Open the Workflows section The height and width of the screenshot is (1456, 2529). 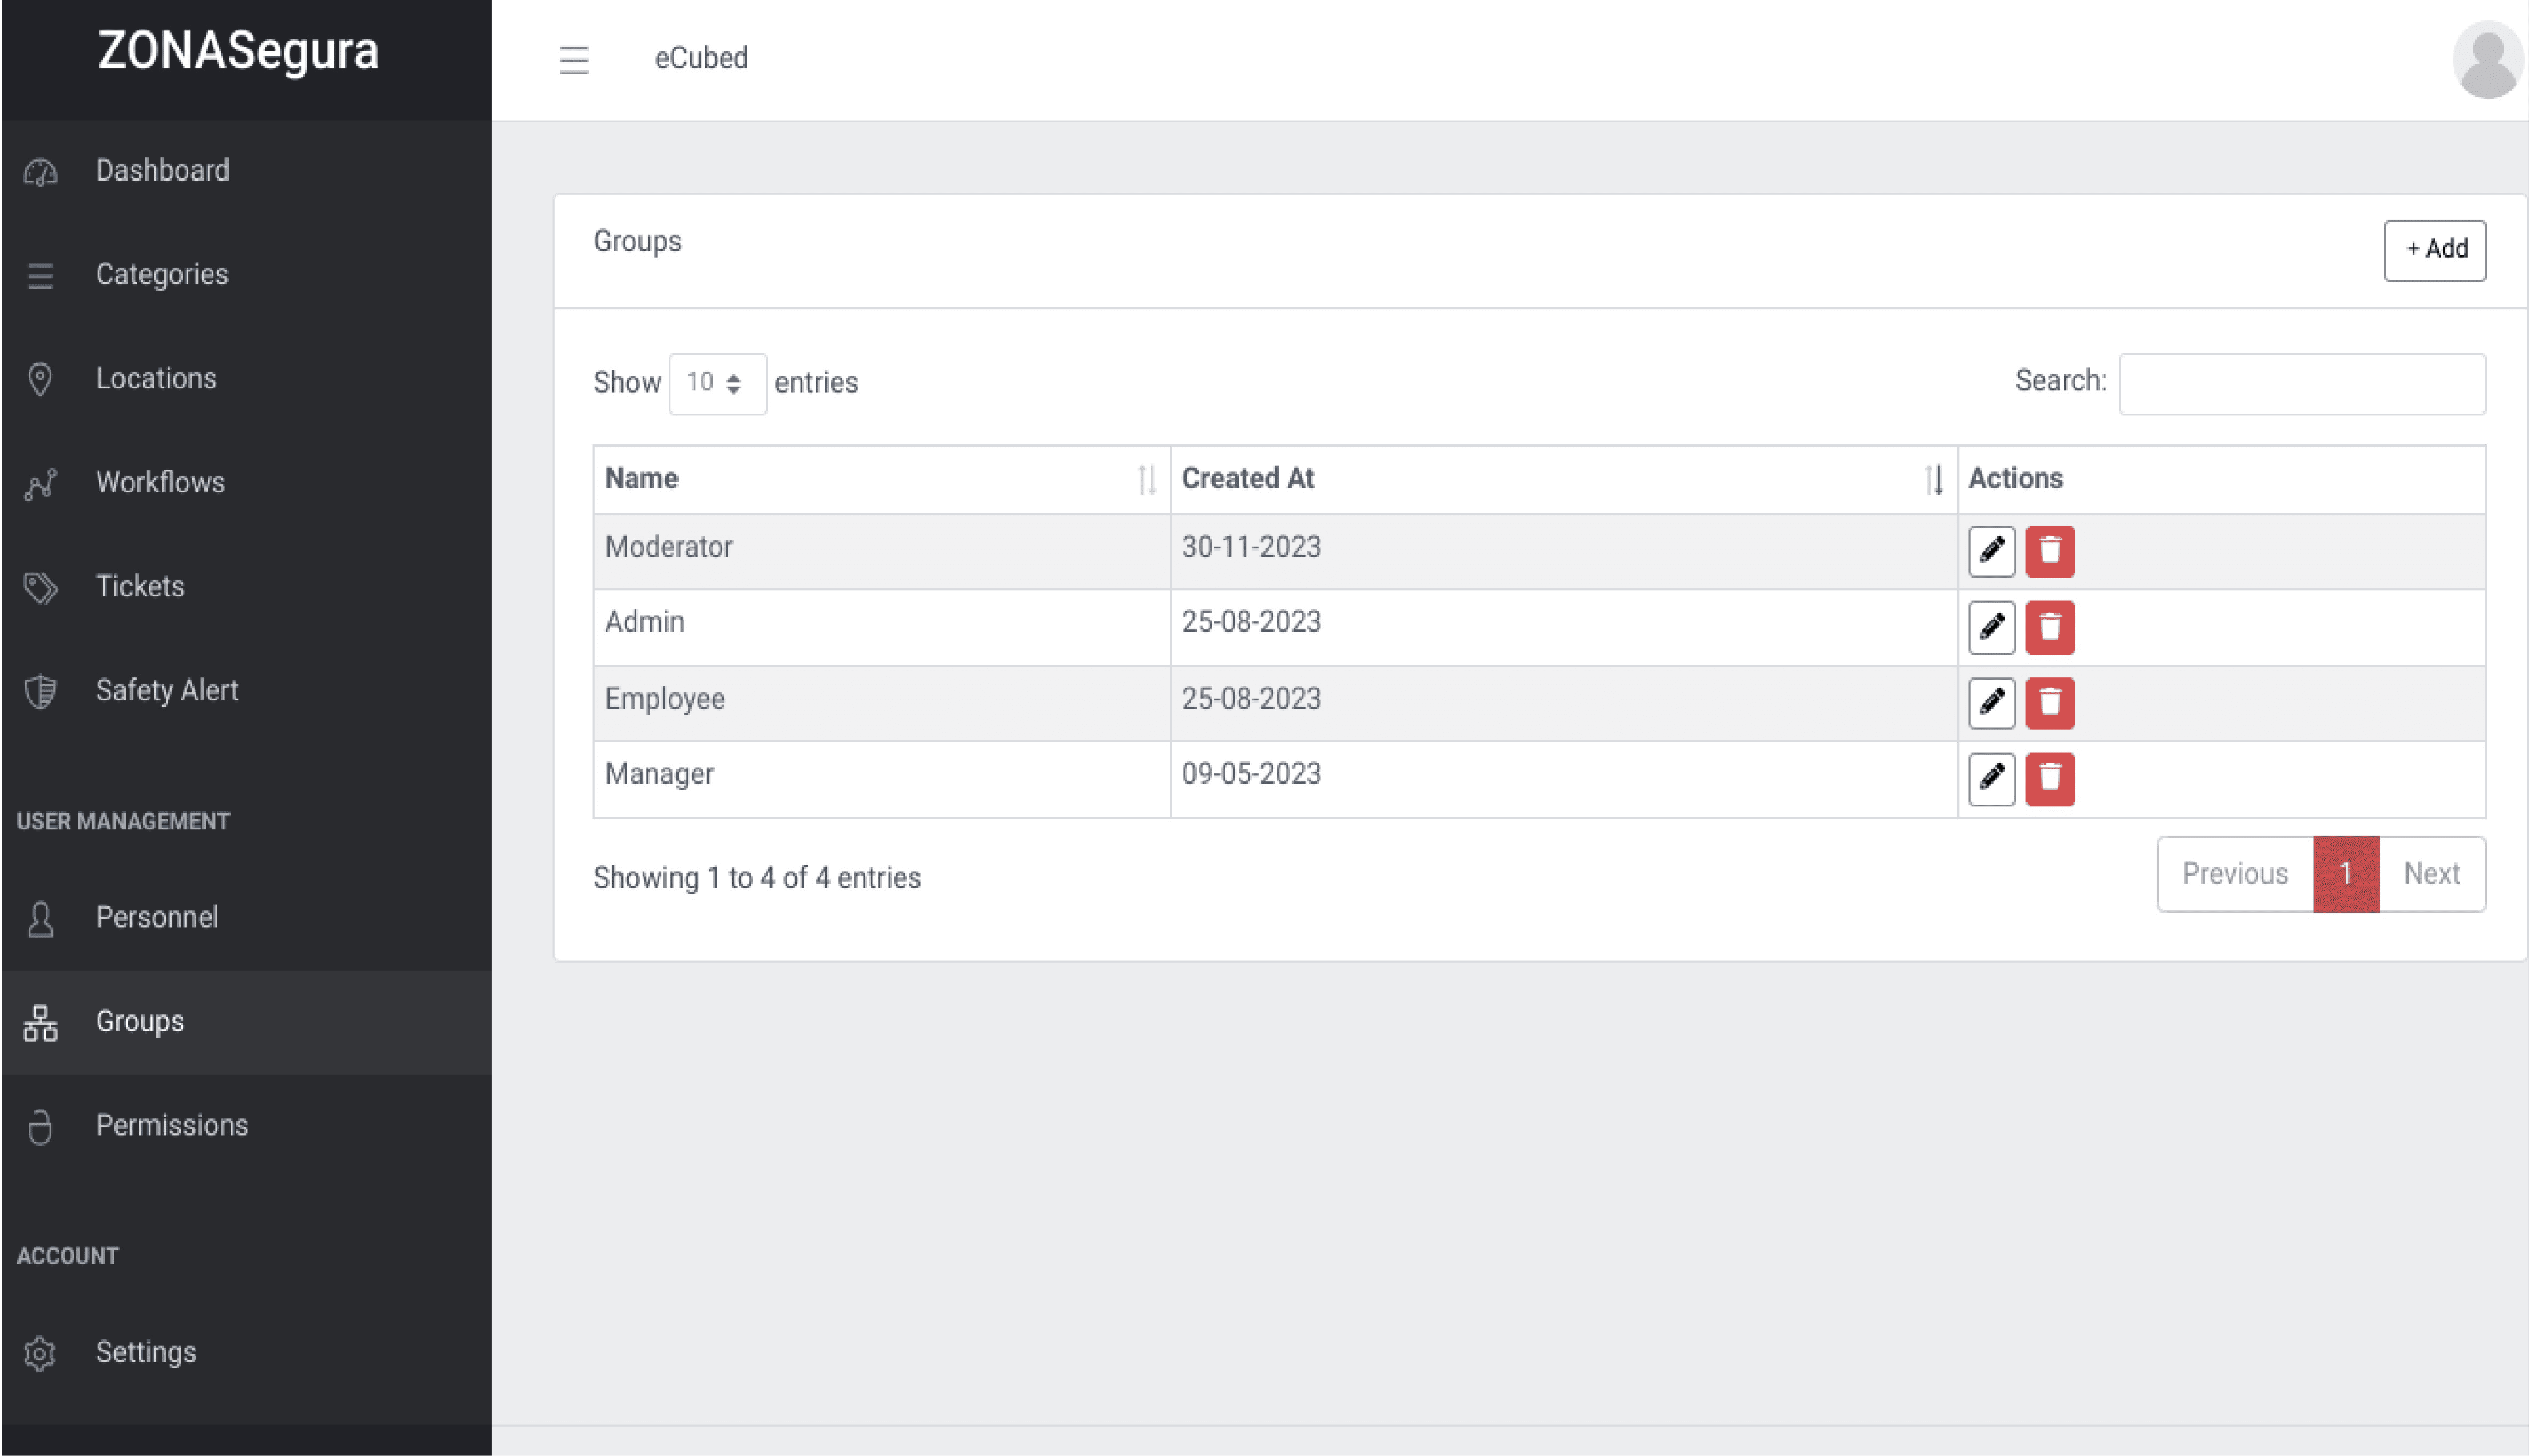pos(246,483)
